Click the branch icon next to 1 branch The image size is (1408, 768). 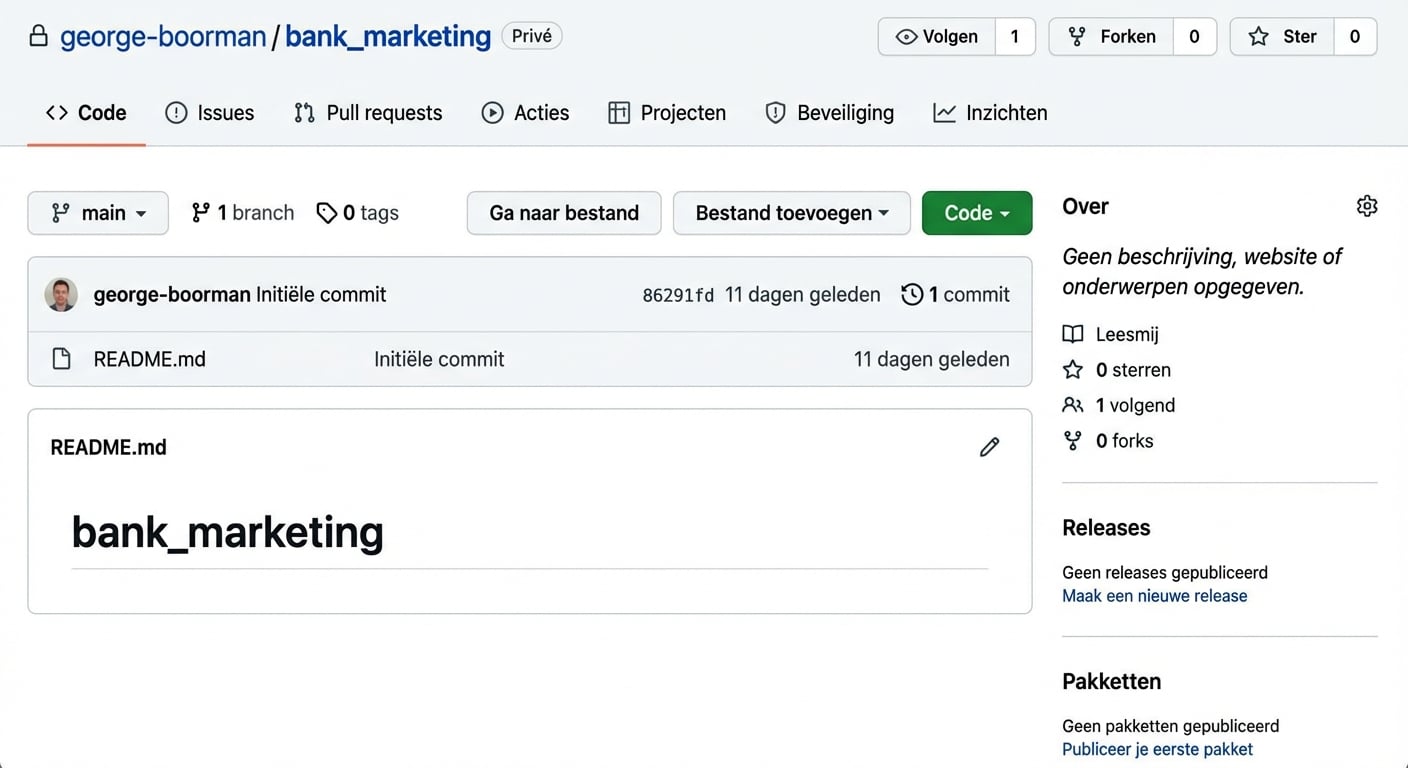[x=200, y=212]
